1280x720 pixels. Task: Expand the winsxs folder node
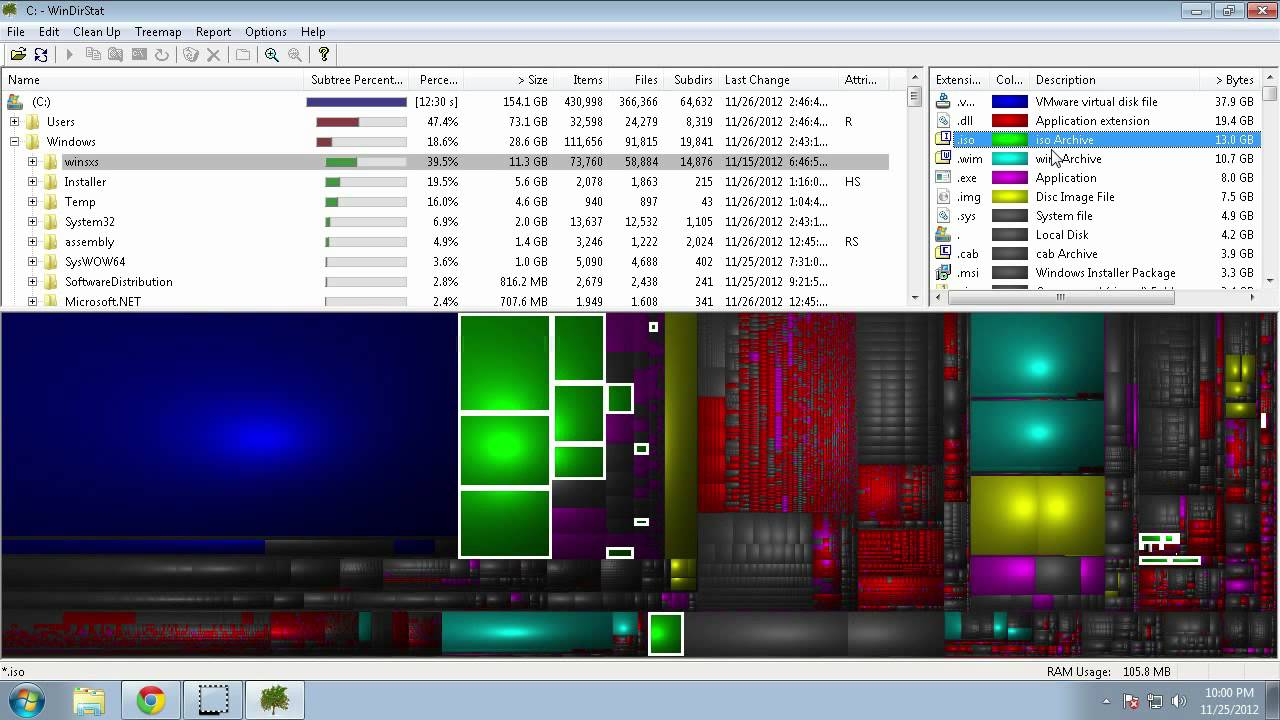point(32,162)
